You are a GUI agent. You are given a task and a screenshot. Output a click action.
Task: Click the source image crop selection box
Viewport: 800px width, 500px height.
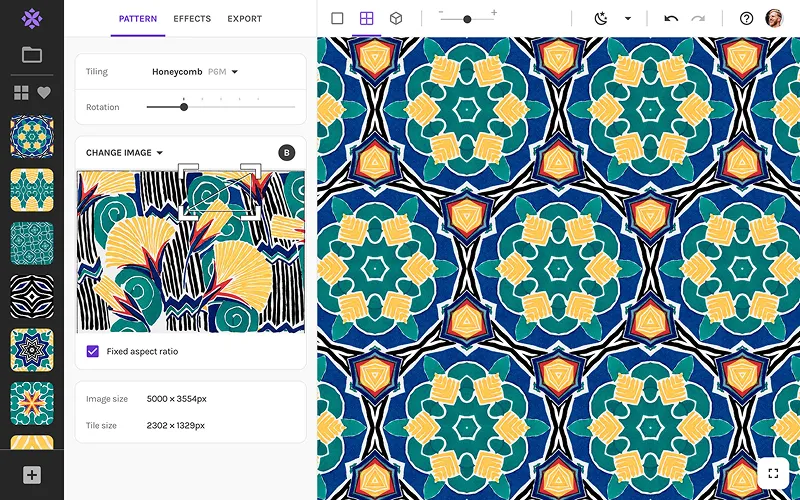pyautogui.click(x=219, y=192)
